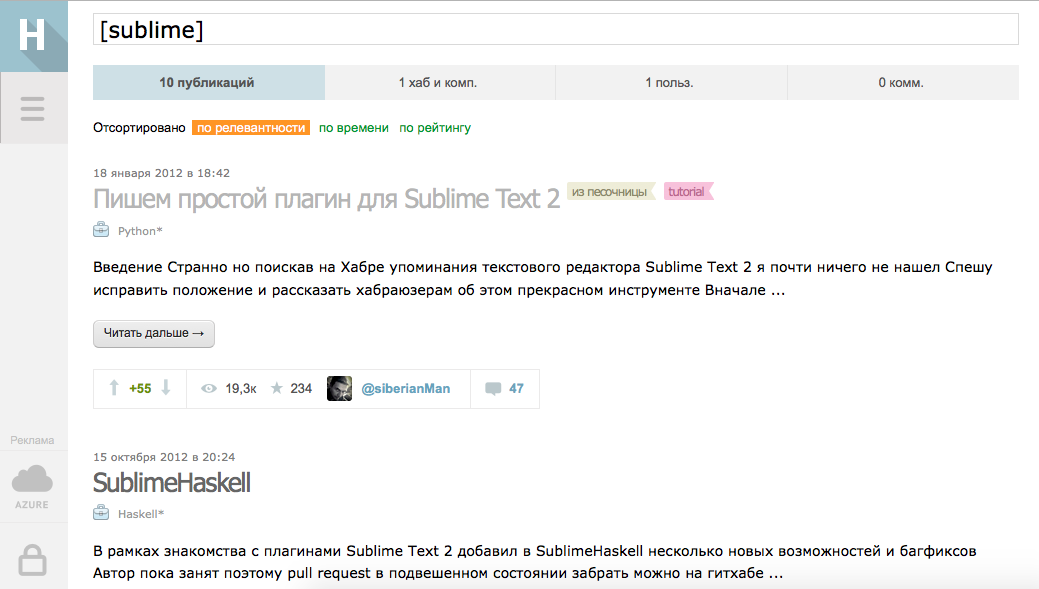Open the Azure cloud advertisement
This screenshot has height=589, width=1039.
[x=32, y=487]
